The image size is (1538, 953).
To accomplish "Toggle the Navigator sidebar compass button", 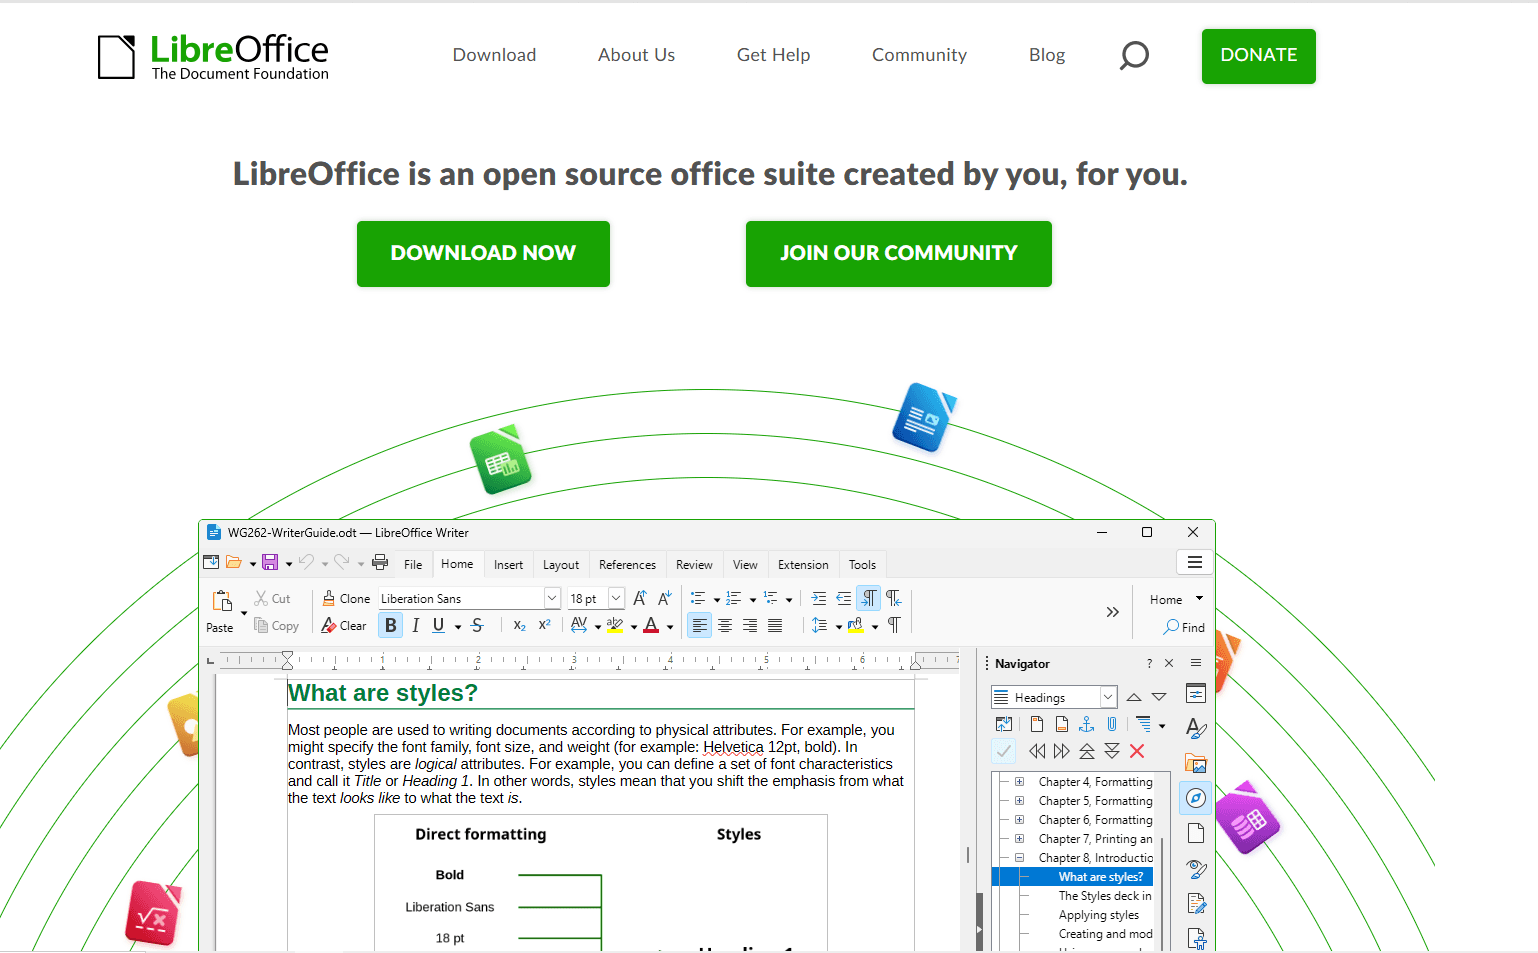I will tap(1196, 798).
